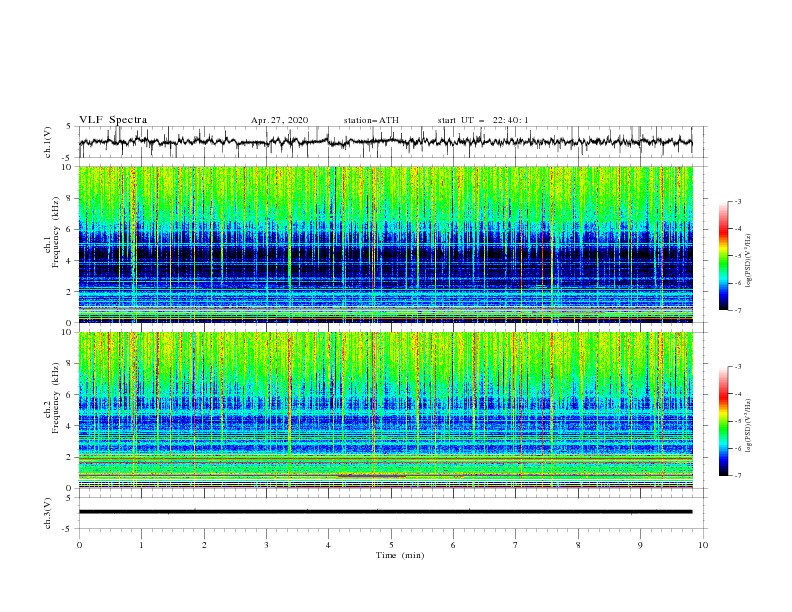792x612 pixels.
Task: Click time axis tick label '2'
Action: tap(204, 545)
